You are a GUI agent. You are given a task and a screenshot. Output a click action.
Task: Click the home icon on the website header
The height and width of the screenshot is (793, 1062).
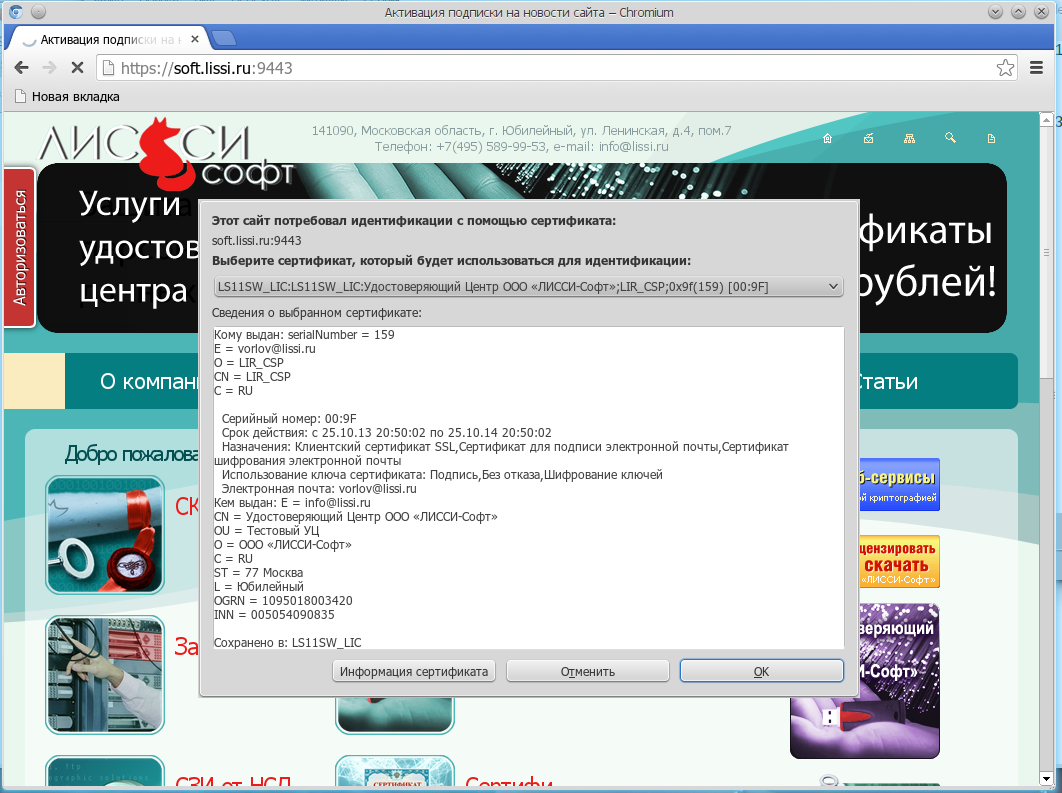(x=827, y=139)
